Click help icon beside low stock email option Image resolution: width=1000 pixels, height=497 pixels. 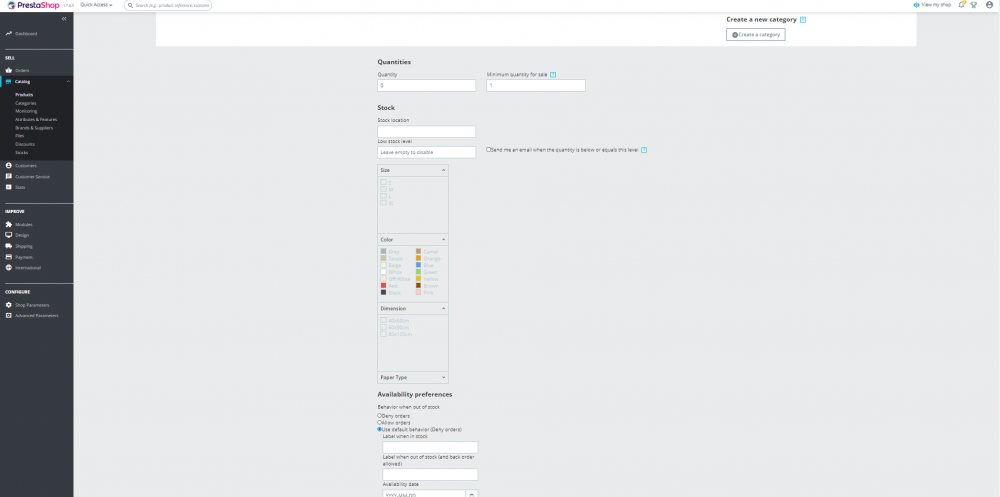coord(644,150)
